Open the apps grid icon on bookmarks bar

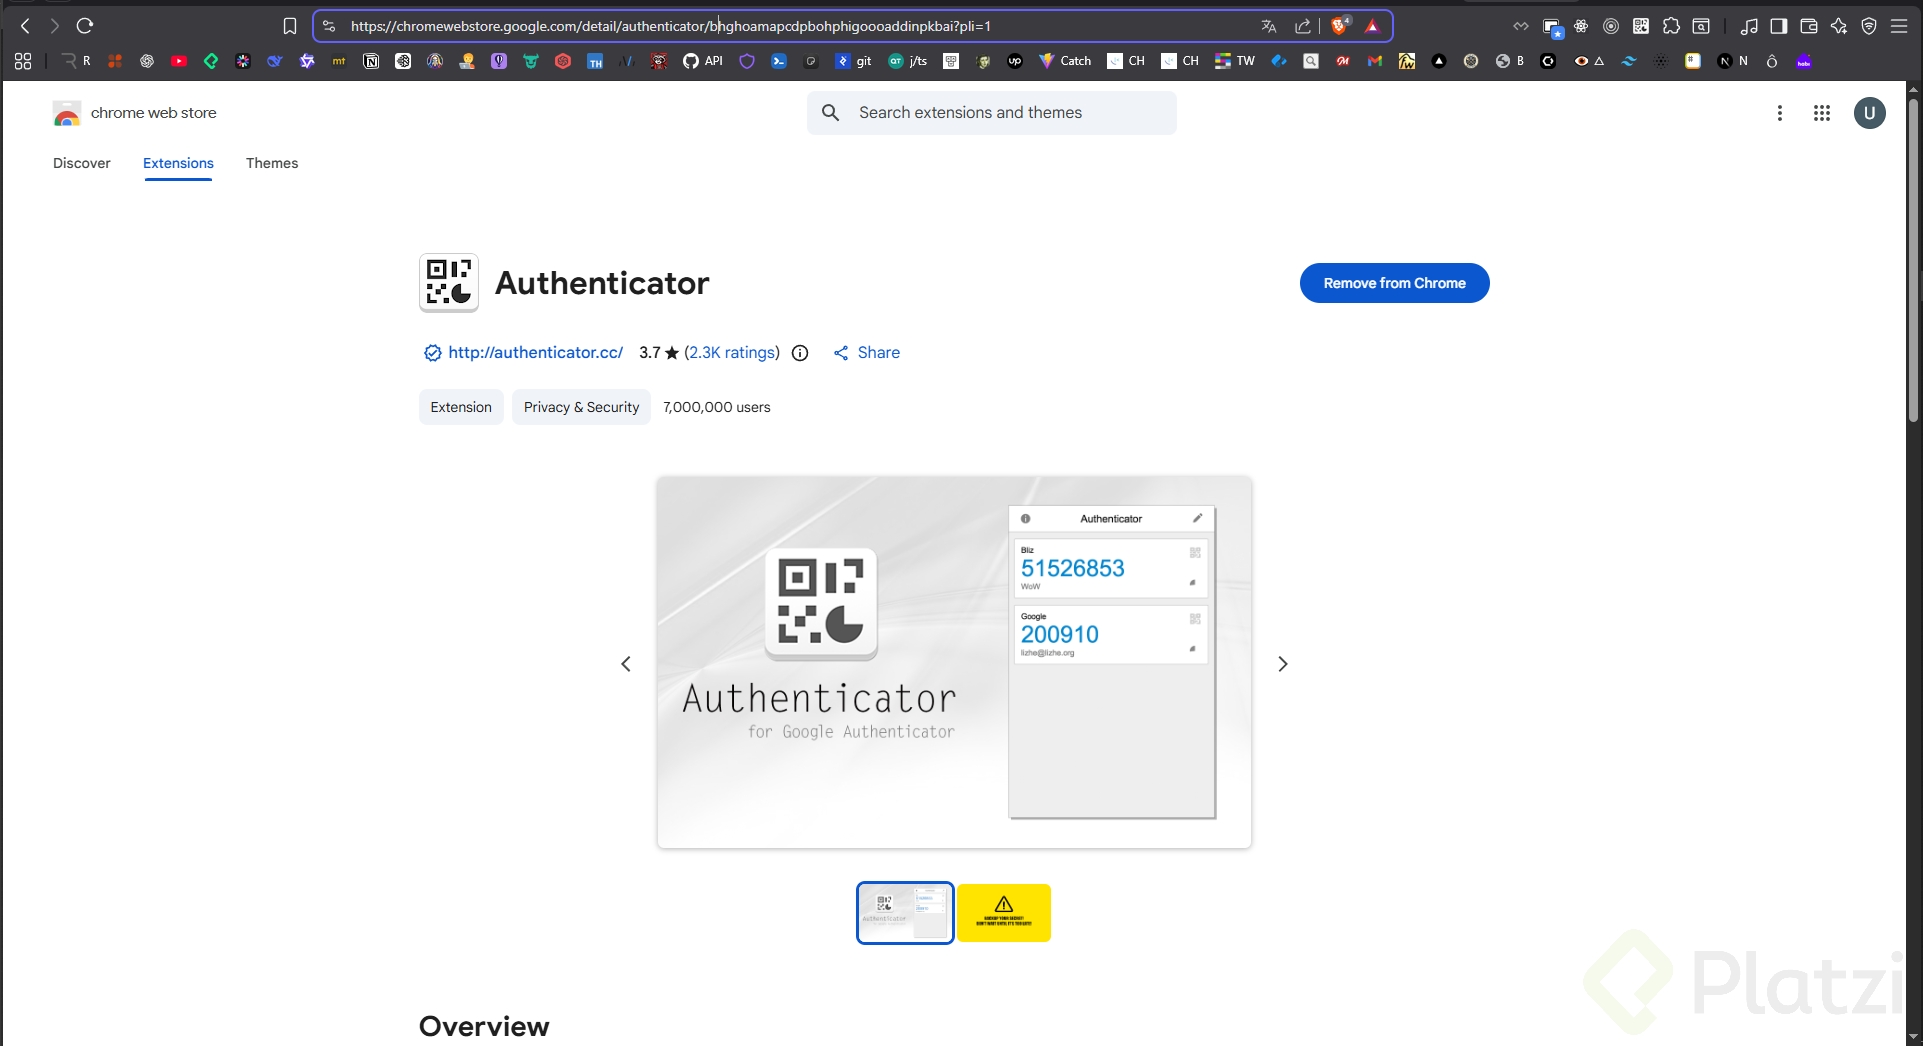pos(23,61)
